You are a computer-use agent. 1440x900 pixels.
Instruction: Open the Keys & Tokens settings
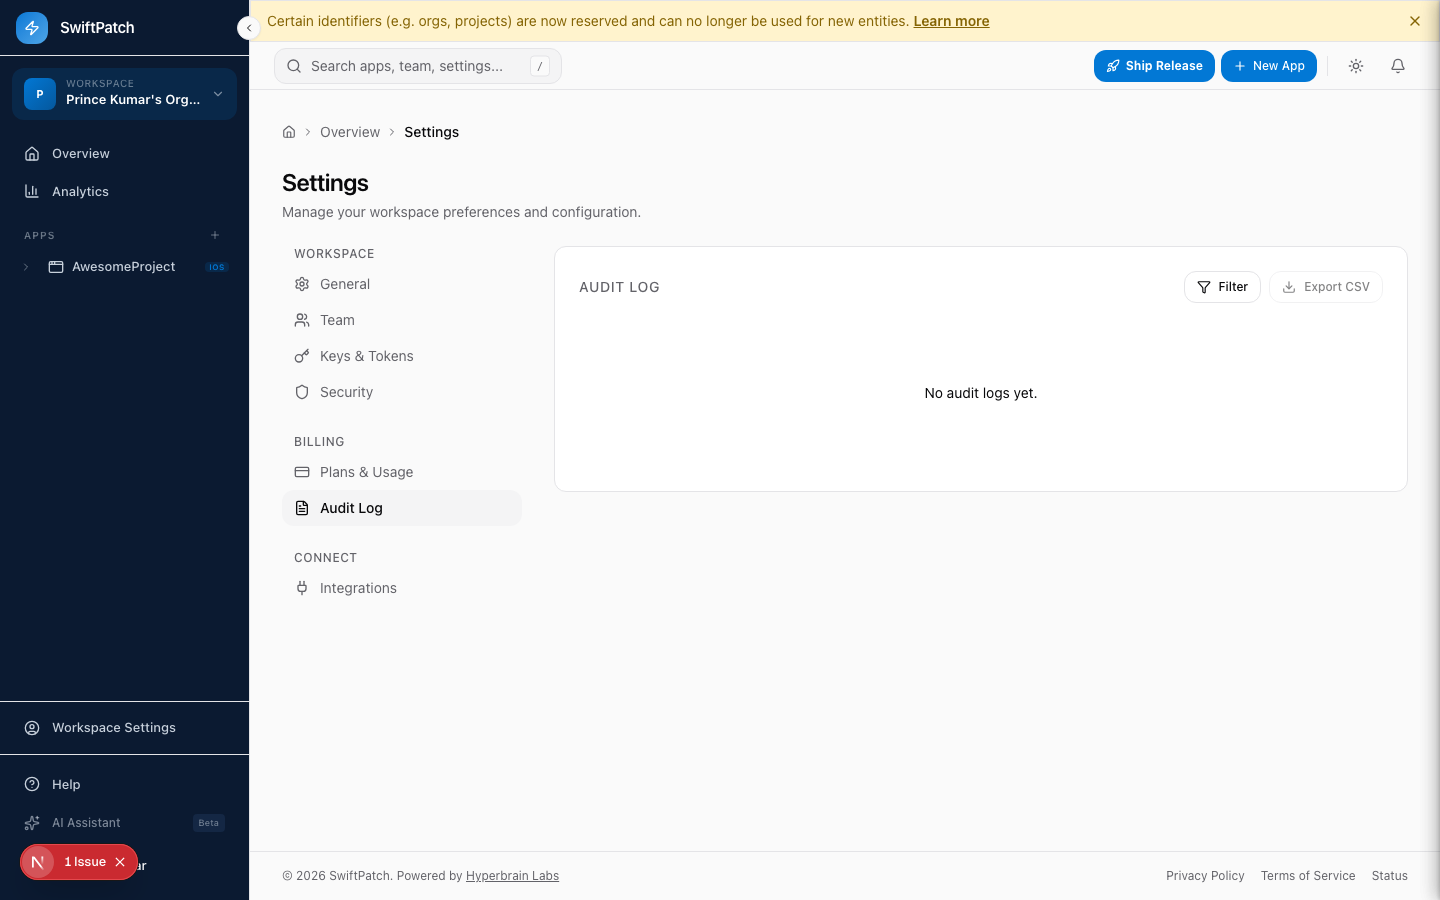click(x=366, y=356)
